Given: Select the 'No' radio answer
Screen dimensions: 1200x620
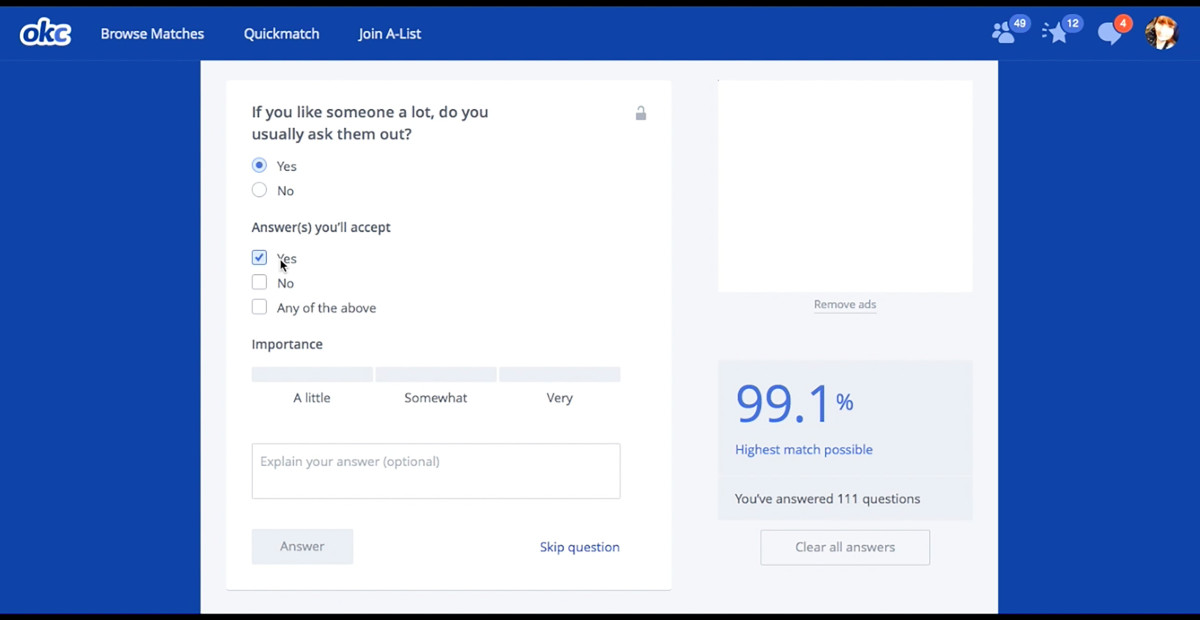Looking at the screenshot, I should (260, 190).
